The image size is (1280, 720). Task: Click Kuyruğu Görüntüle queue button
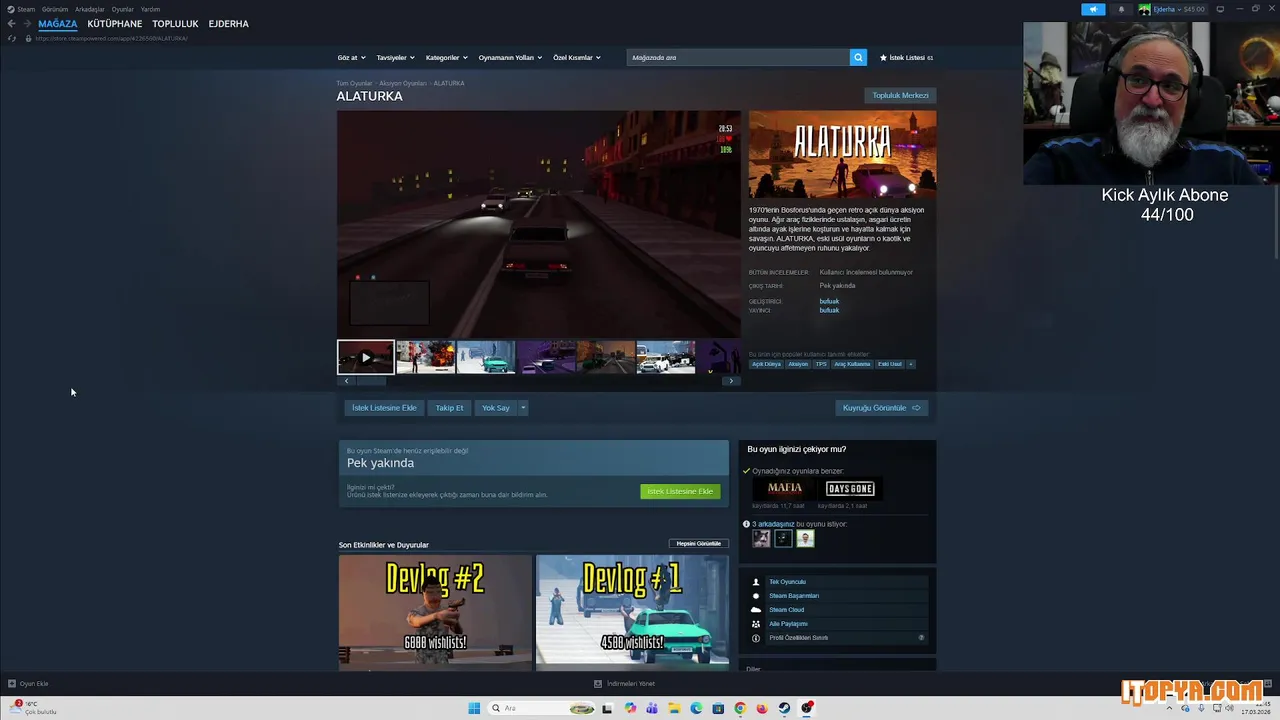click(x=881, y=408)
